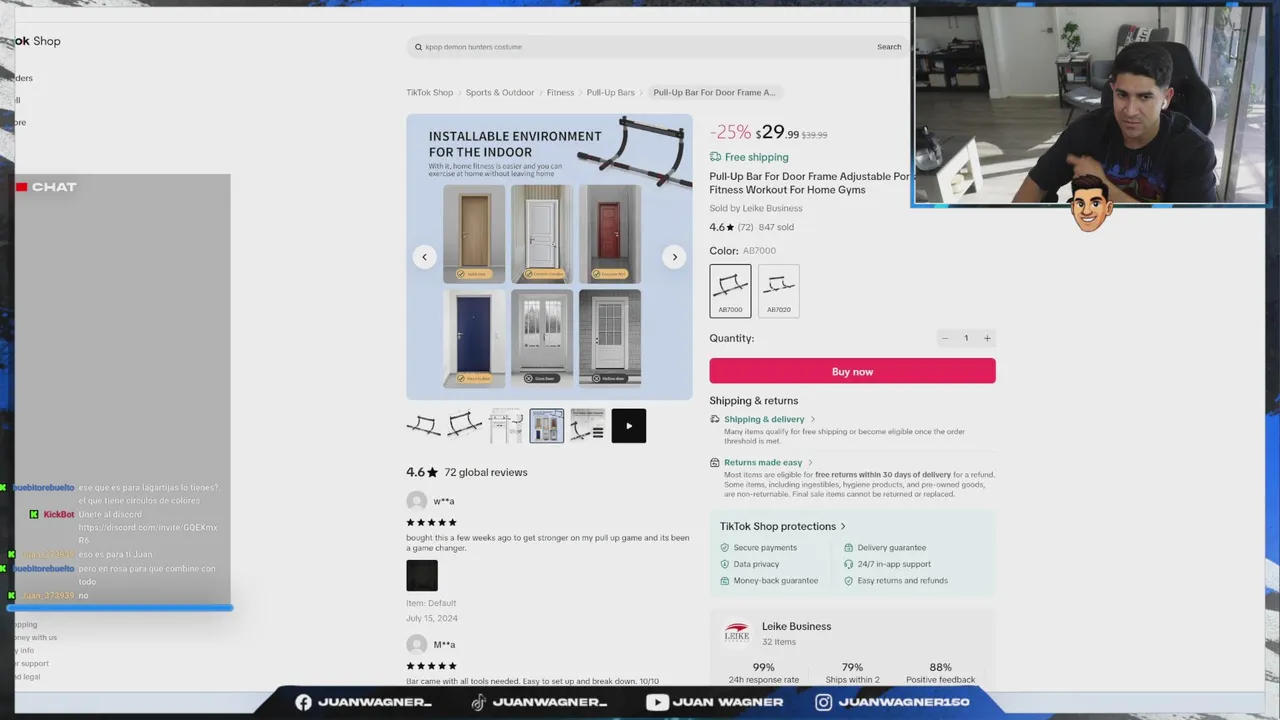Click Secure payments shield icon
The width and height of the screenshot is (1280, 720).
(x=725, y=548)
